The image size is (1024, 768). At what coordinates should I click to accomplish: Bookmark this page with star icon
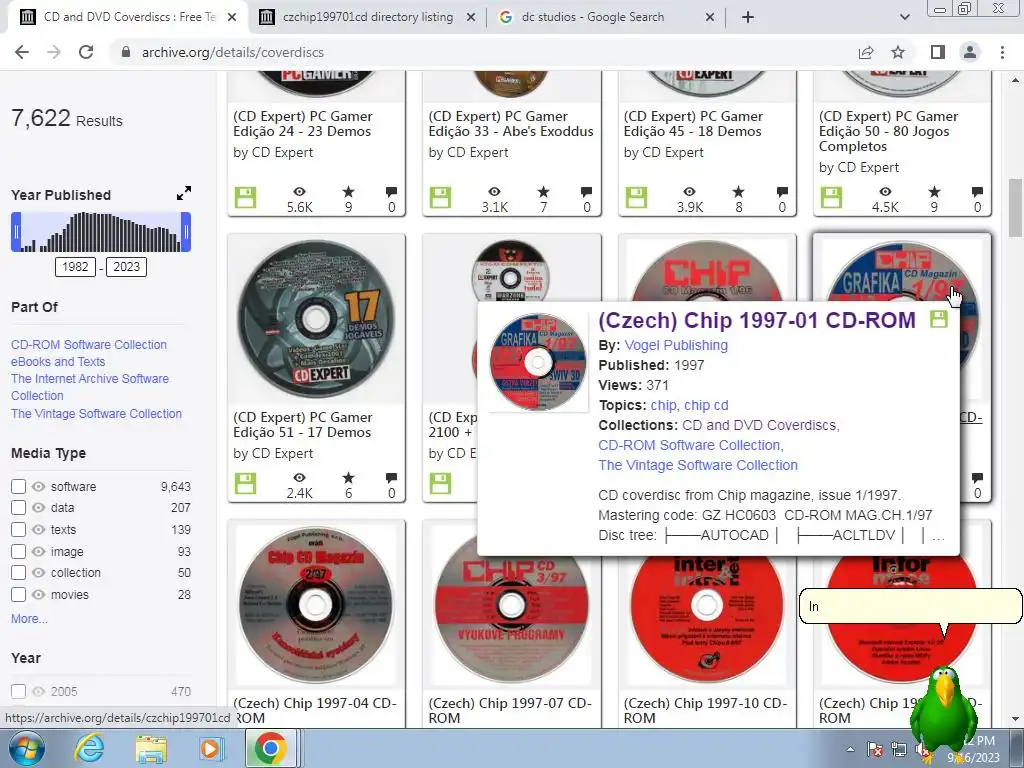898,52
